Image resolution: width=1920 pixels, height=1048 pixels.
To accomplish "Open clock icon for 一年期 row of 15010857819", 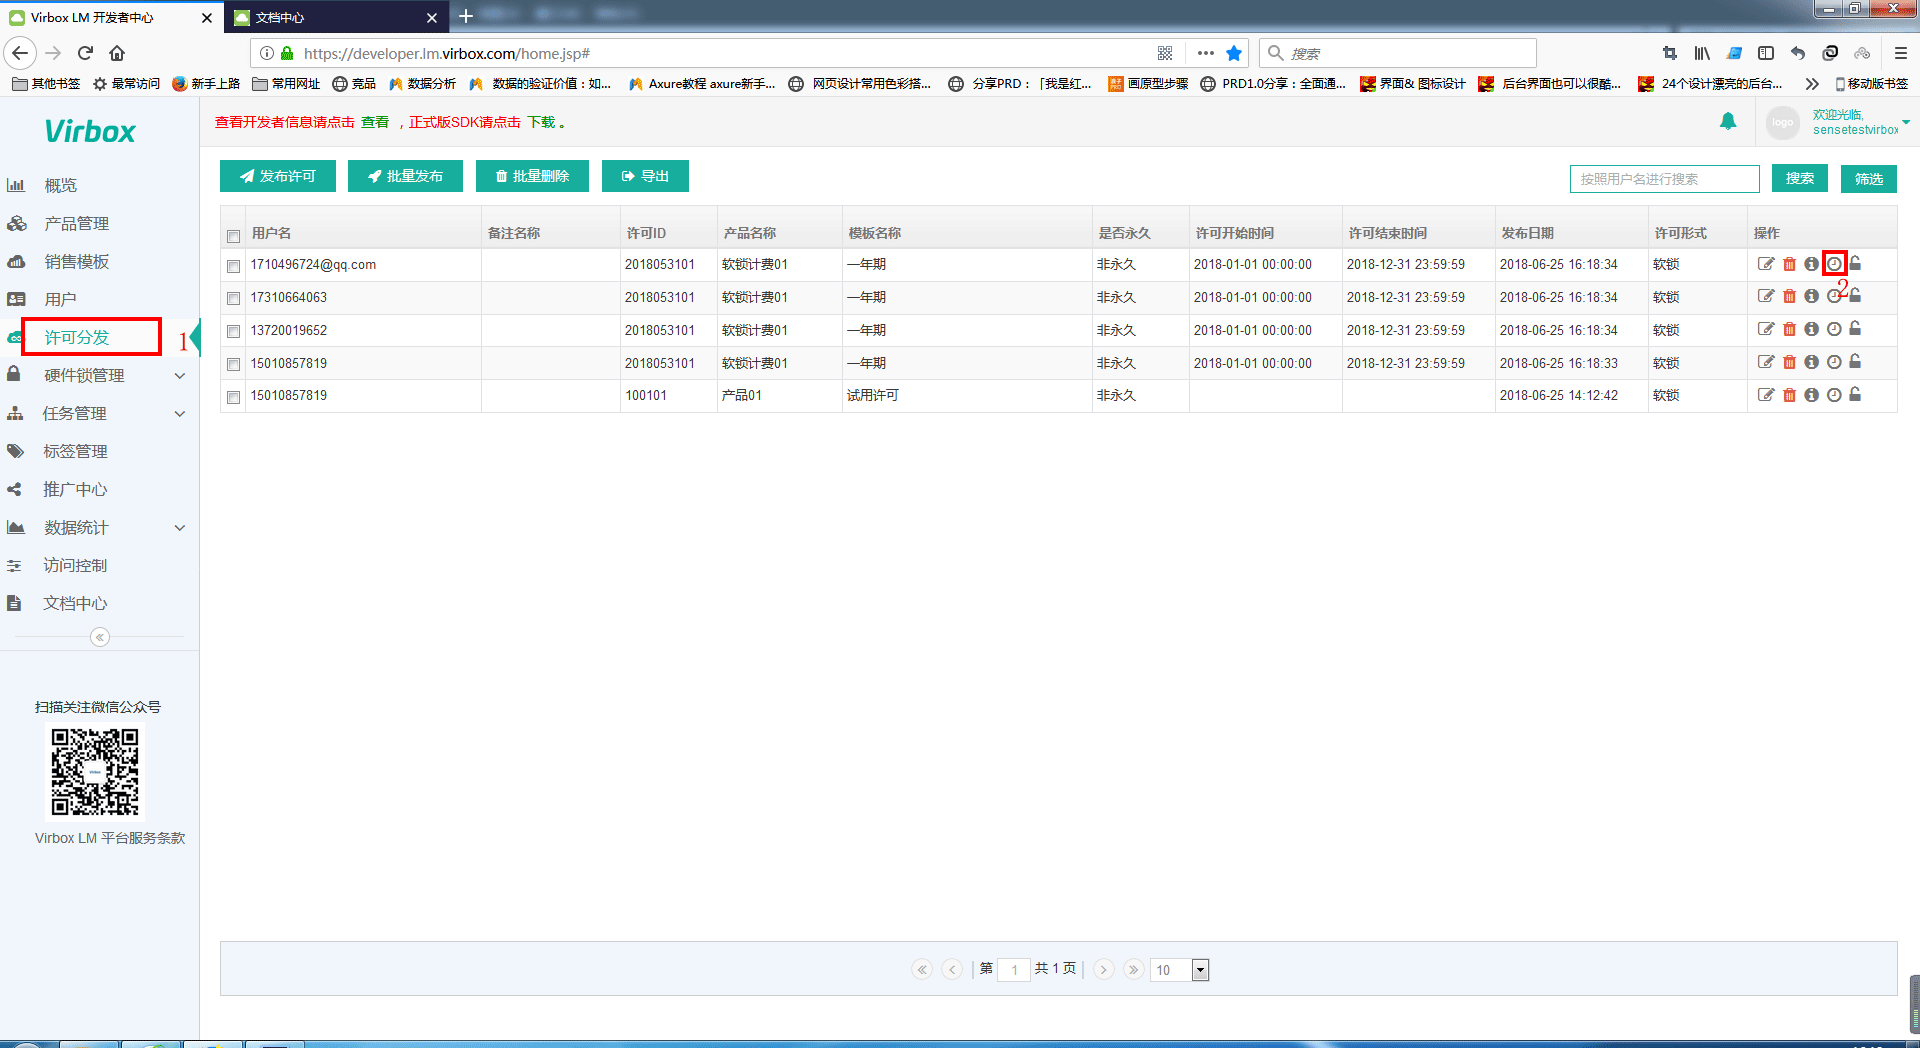I will (1834, 362).
